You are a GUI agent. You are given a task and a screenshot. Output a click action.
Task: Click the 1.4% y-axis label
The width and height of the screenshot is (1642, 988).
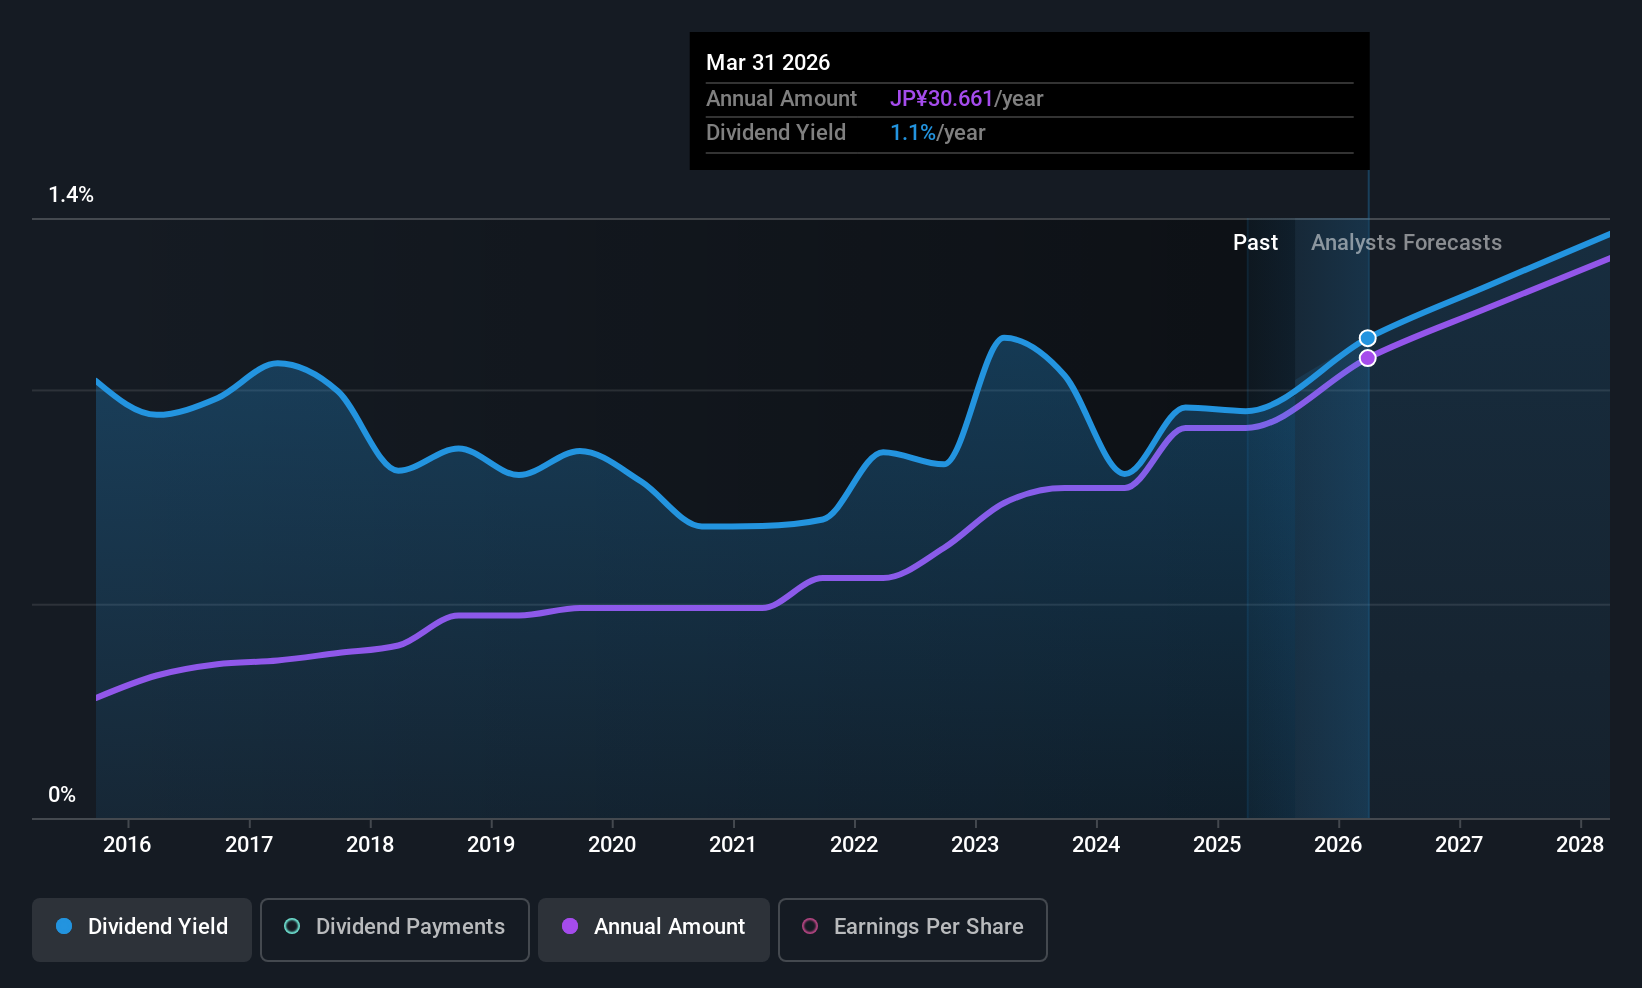(x=71, y=195)
